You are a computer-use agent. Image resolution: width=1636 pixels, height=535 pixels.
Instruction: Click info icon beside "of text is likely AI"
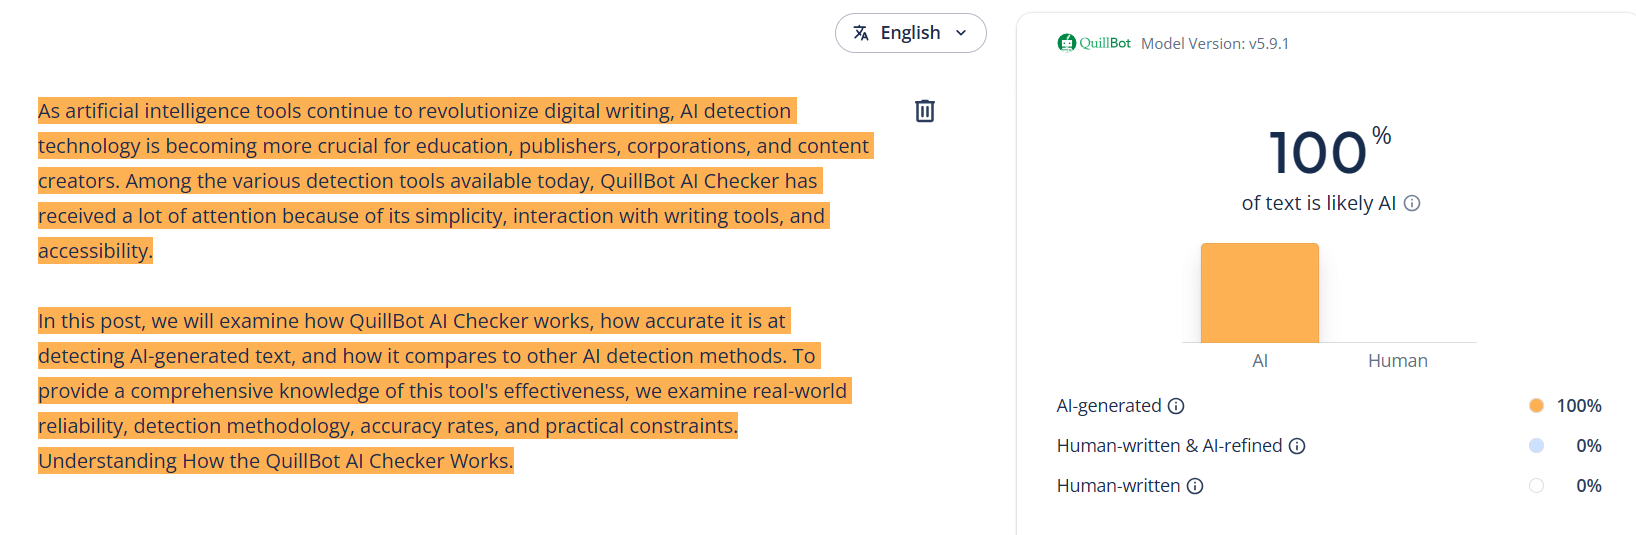1412,203
